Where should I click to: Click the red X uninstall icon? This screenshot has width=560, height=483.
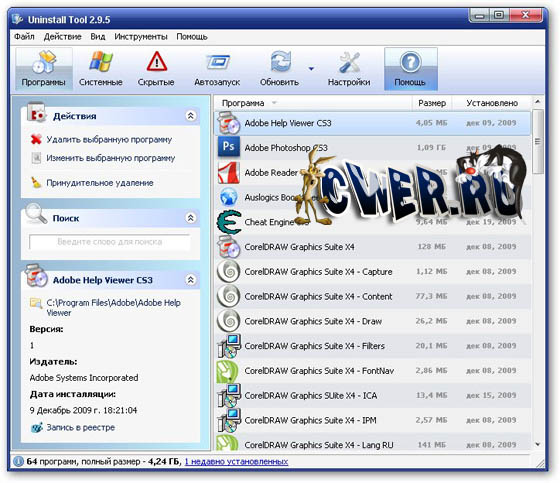pos(36,139)
